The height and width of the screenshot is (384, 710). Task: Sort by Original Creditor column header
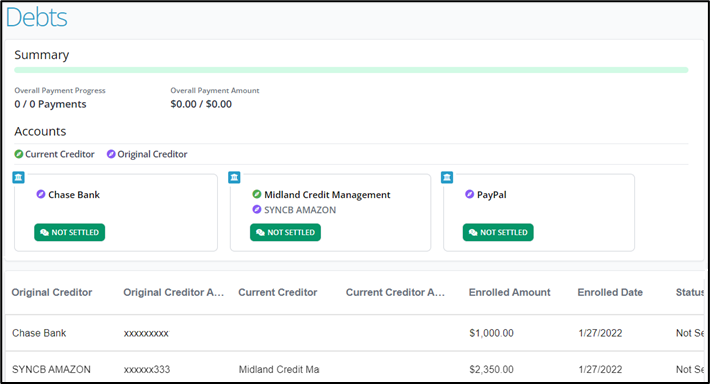click(x=52, y=293)
